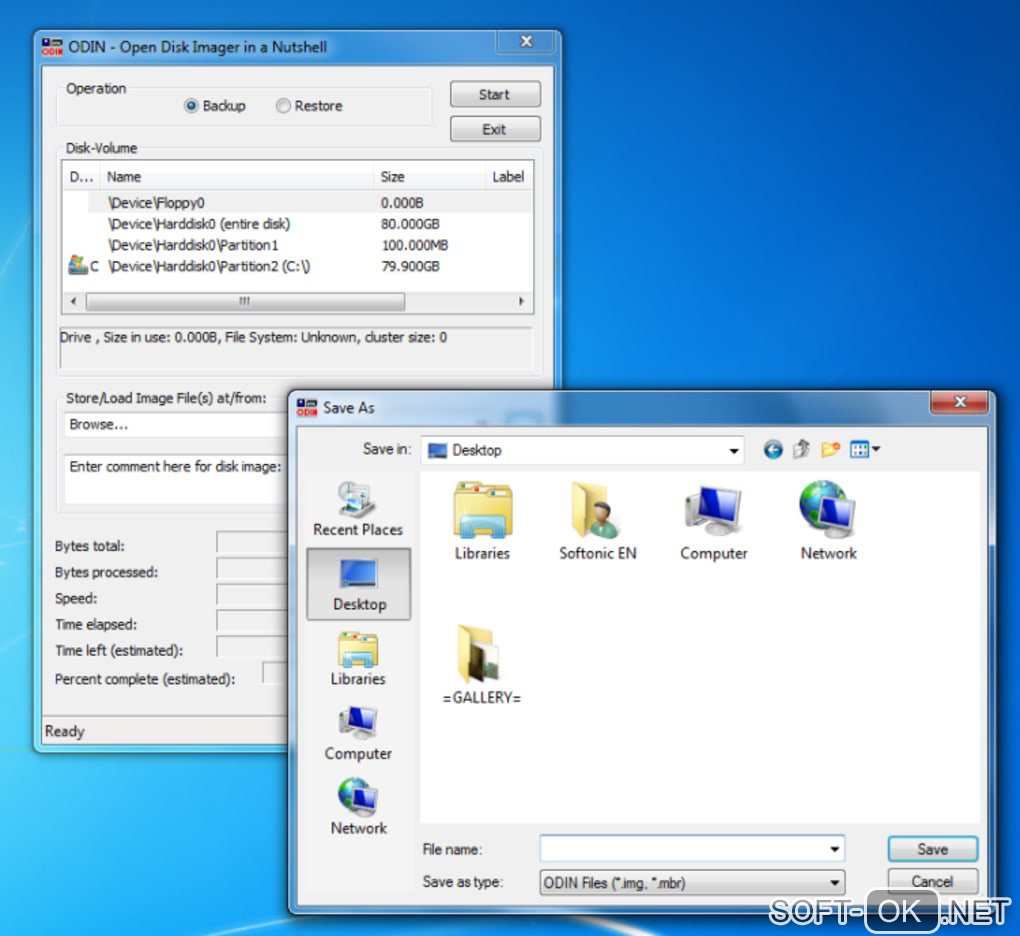This screenshot has height=936, width=1020.
Task: Expand the Save as type ODIN Files dropdown
Action: pyautogui.click(x=834, y=883)
